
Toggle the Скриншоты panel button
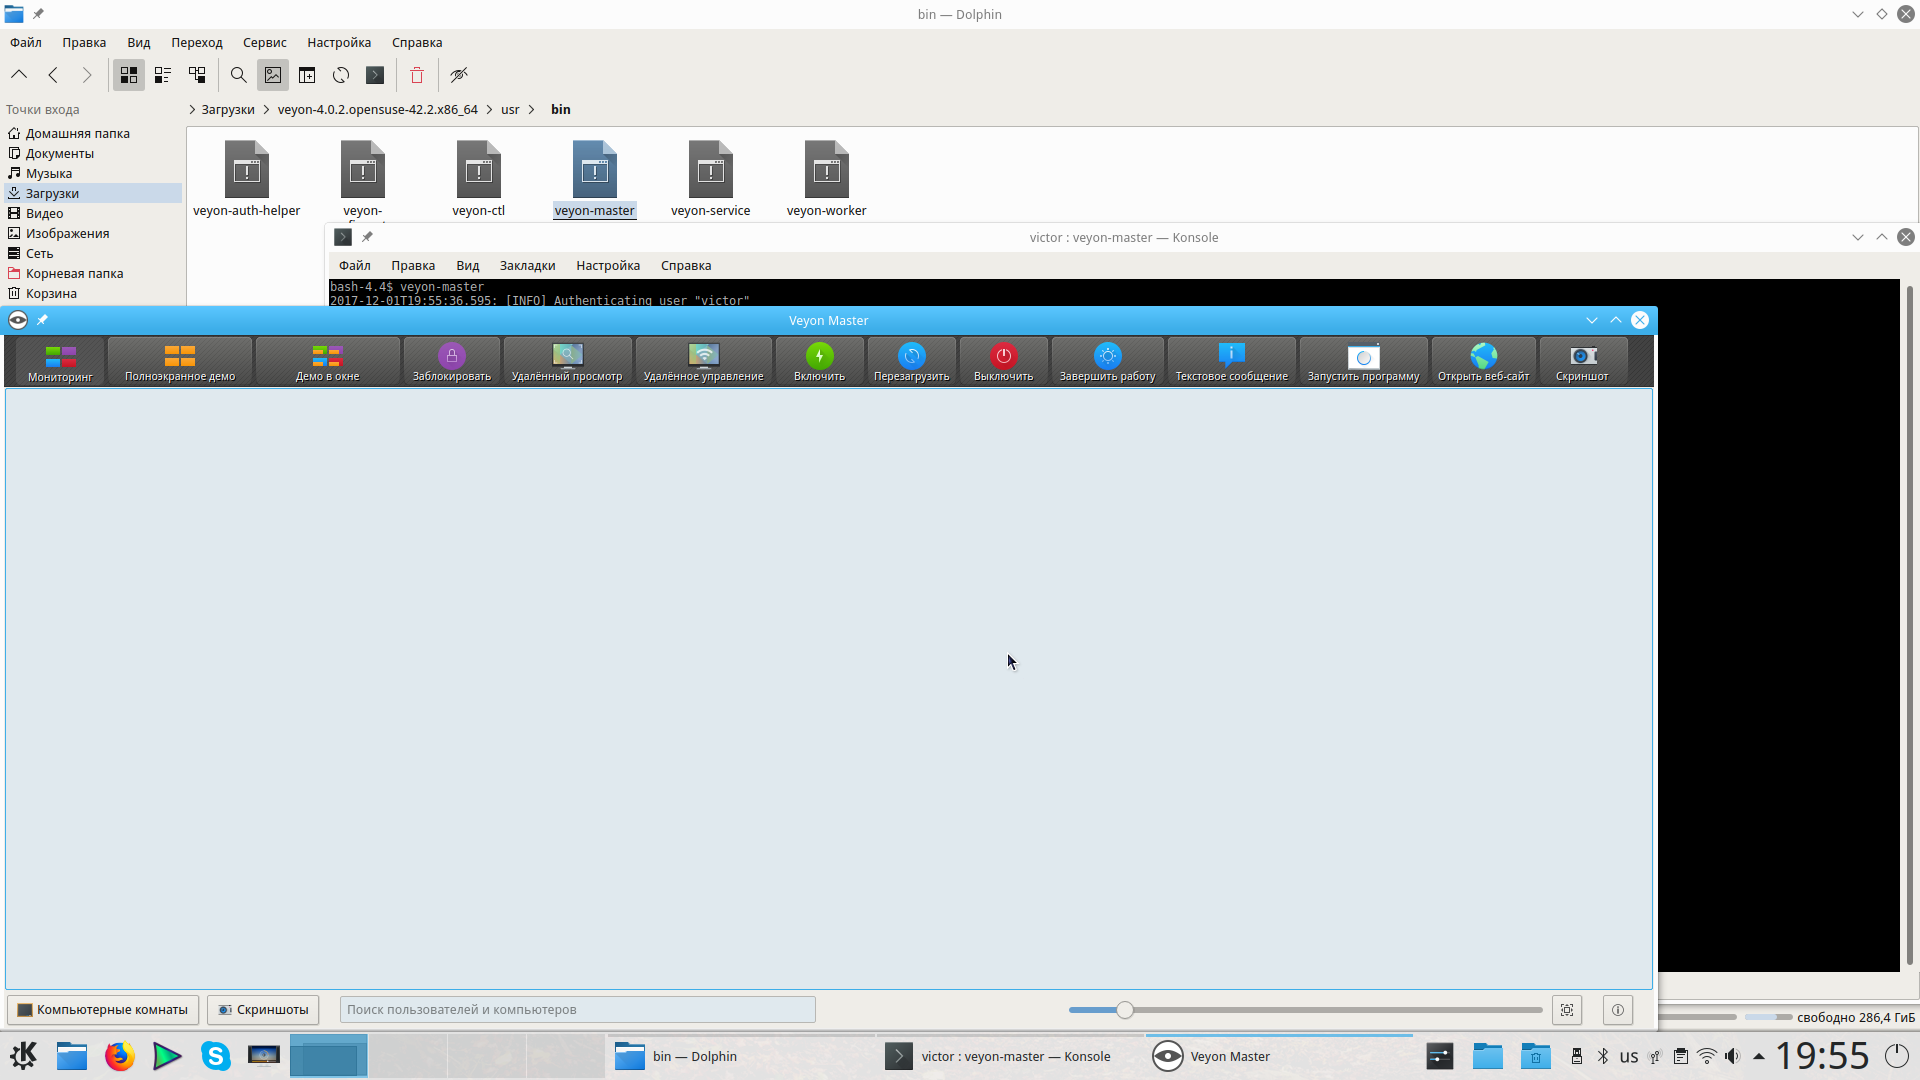(x=264, y=1009)
